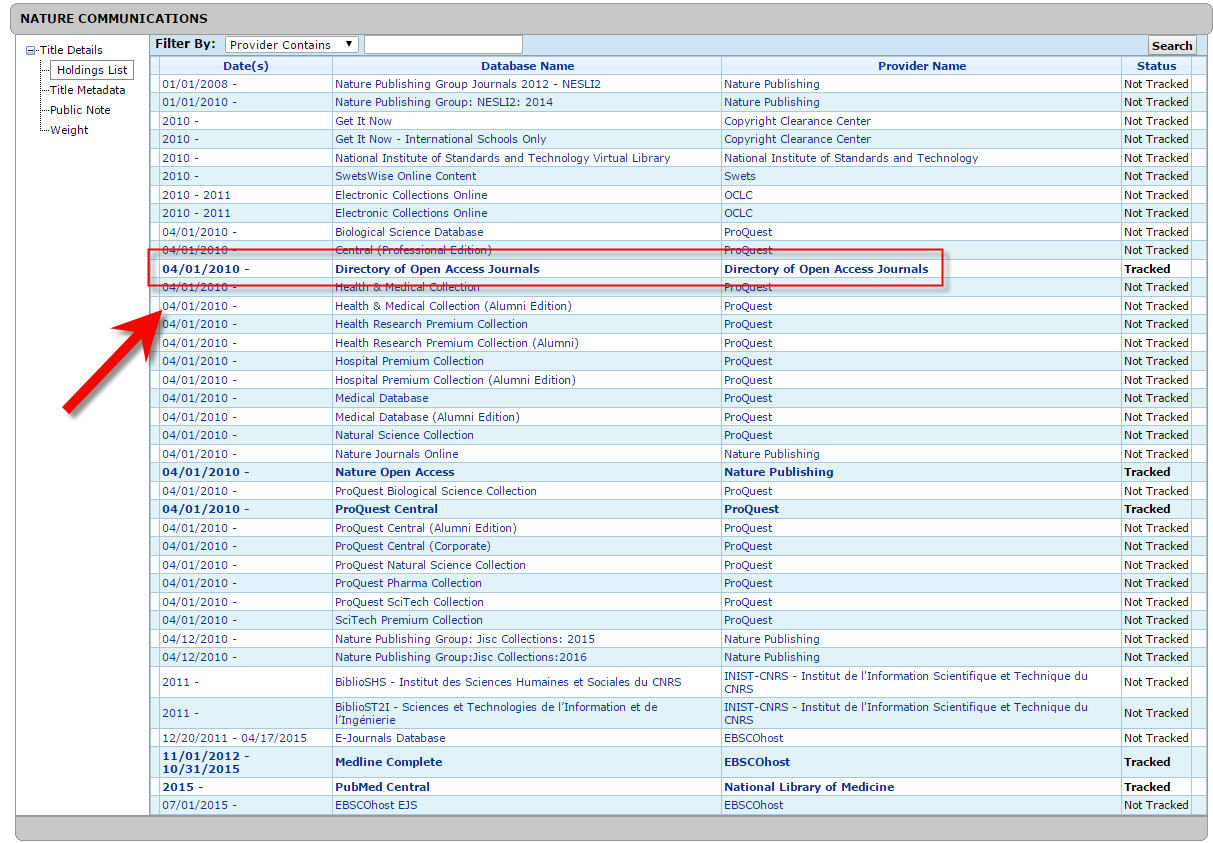Open Directory of Open Access Journals database
1213x843 pixels.
coord(437,269)
